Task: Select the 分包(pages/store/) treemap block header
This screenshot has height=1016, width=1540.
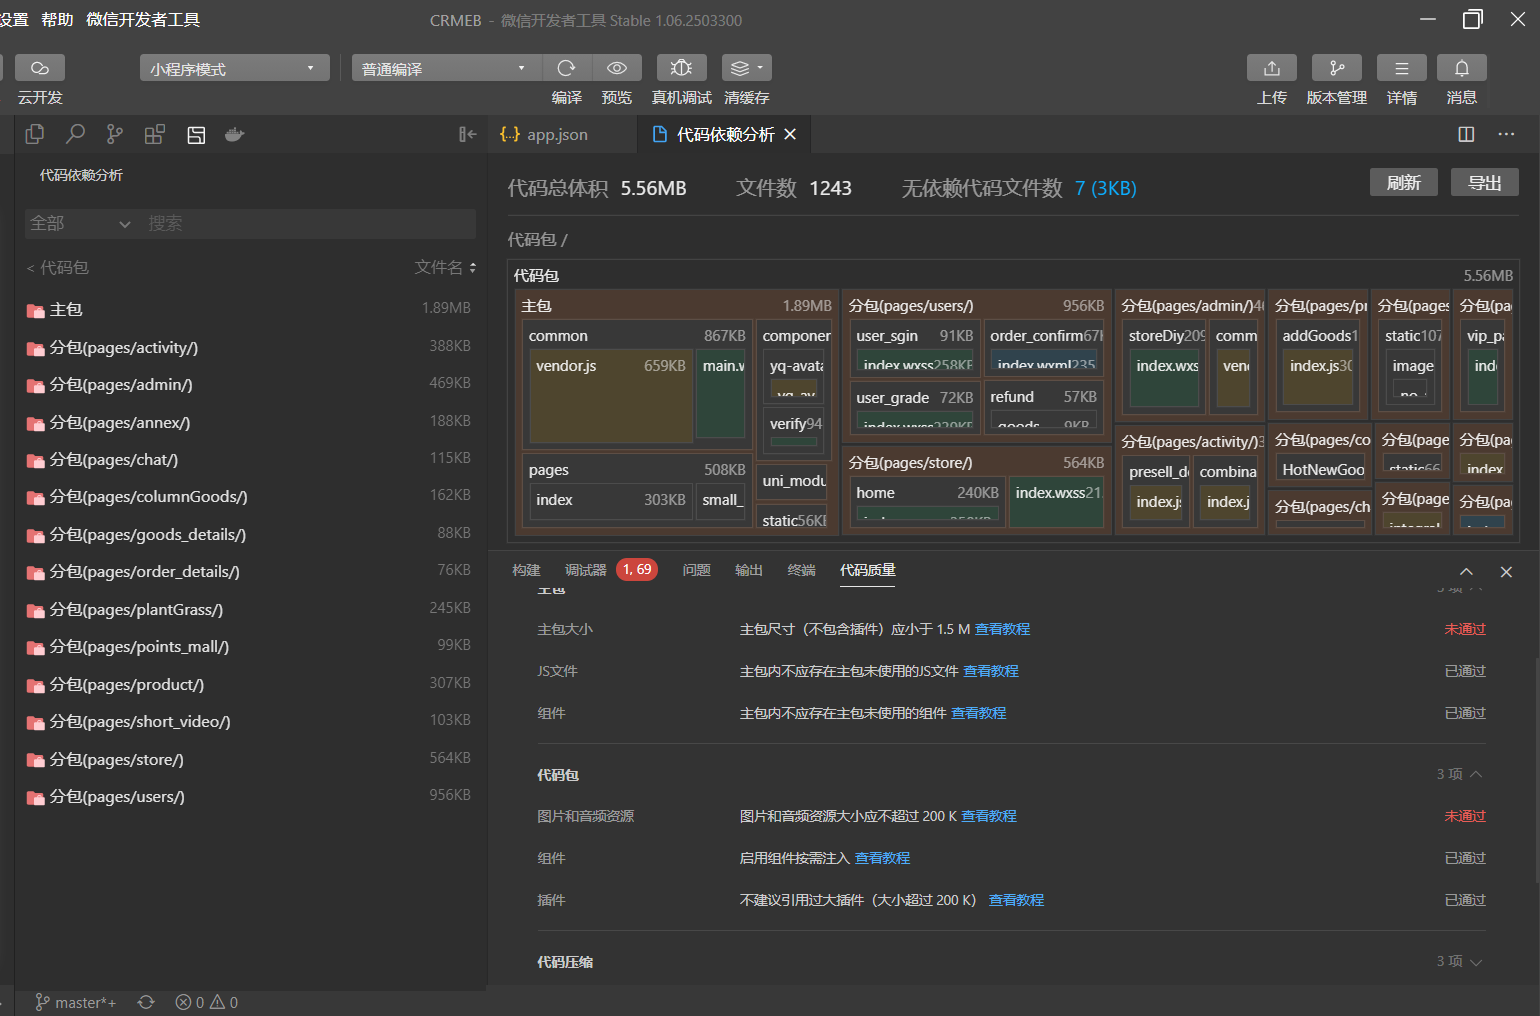Action: pos(976,462)
